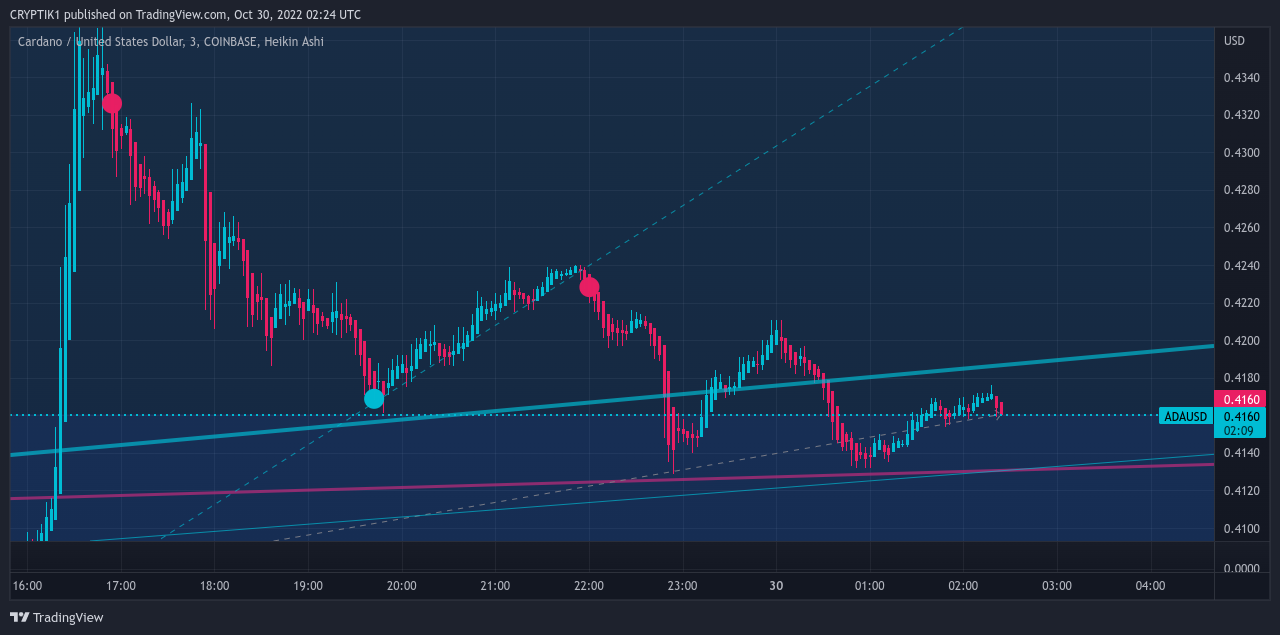Click the 0.4280 price axis label
This screenshot has width=1280, height=635.
click(x=1241, y=190)
